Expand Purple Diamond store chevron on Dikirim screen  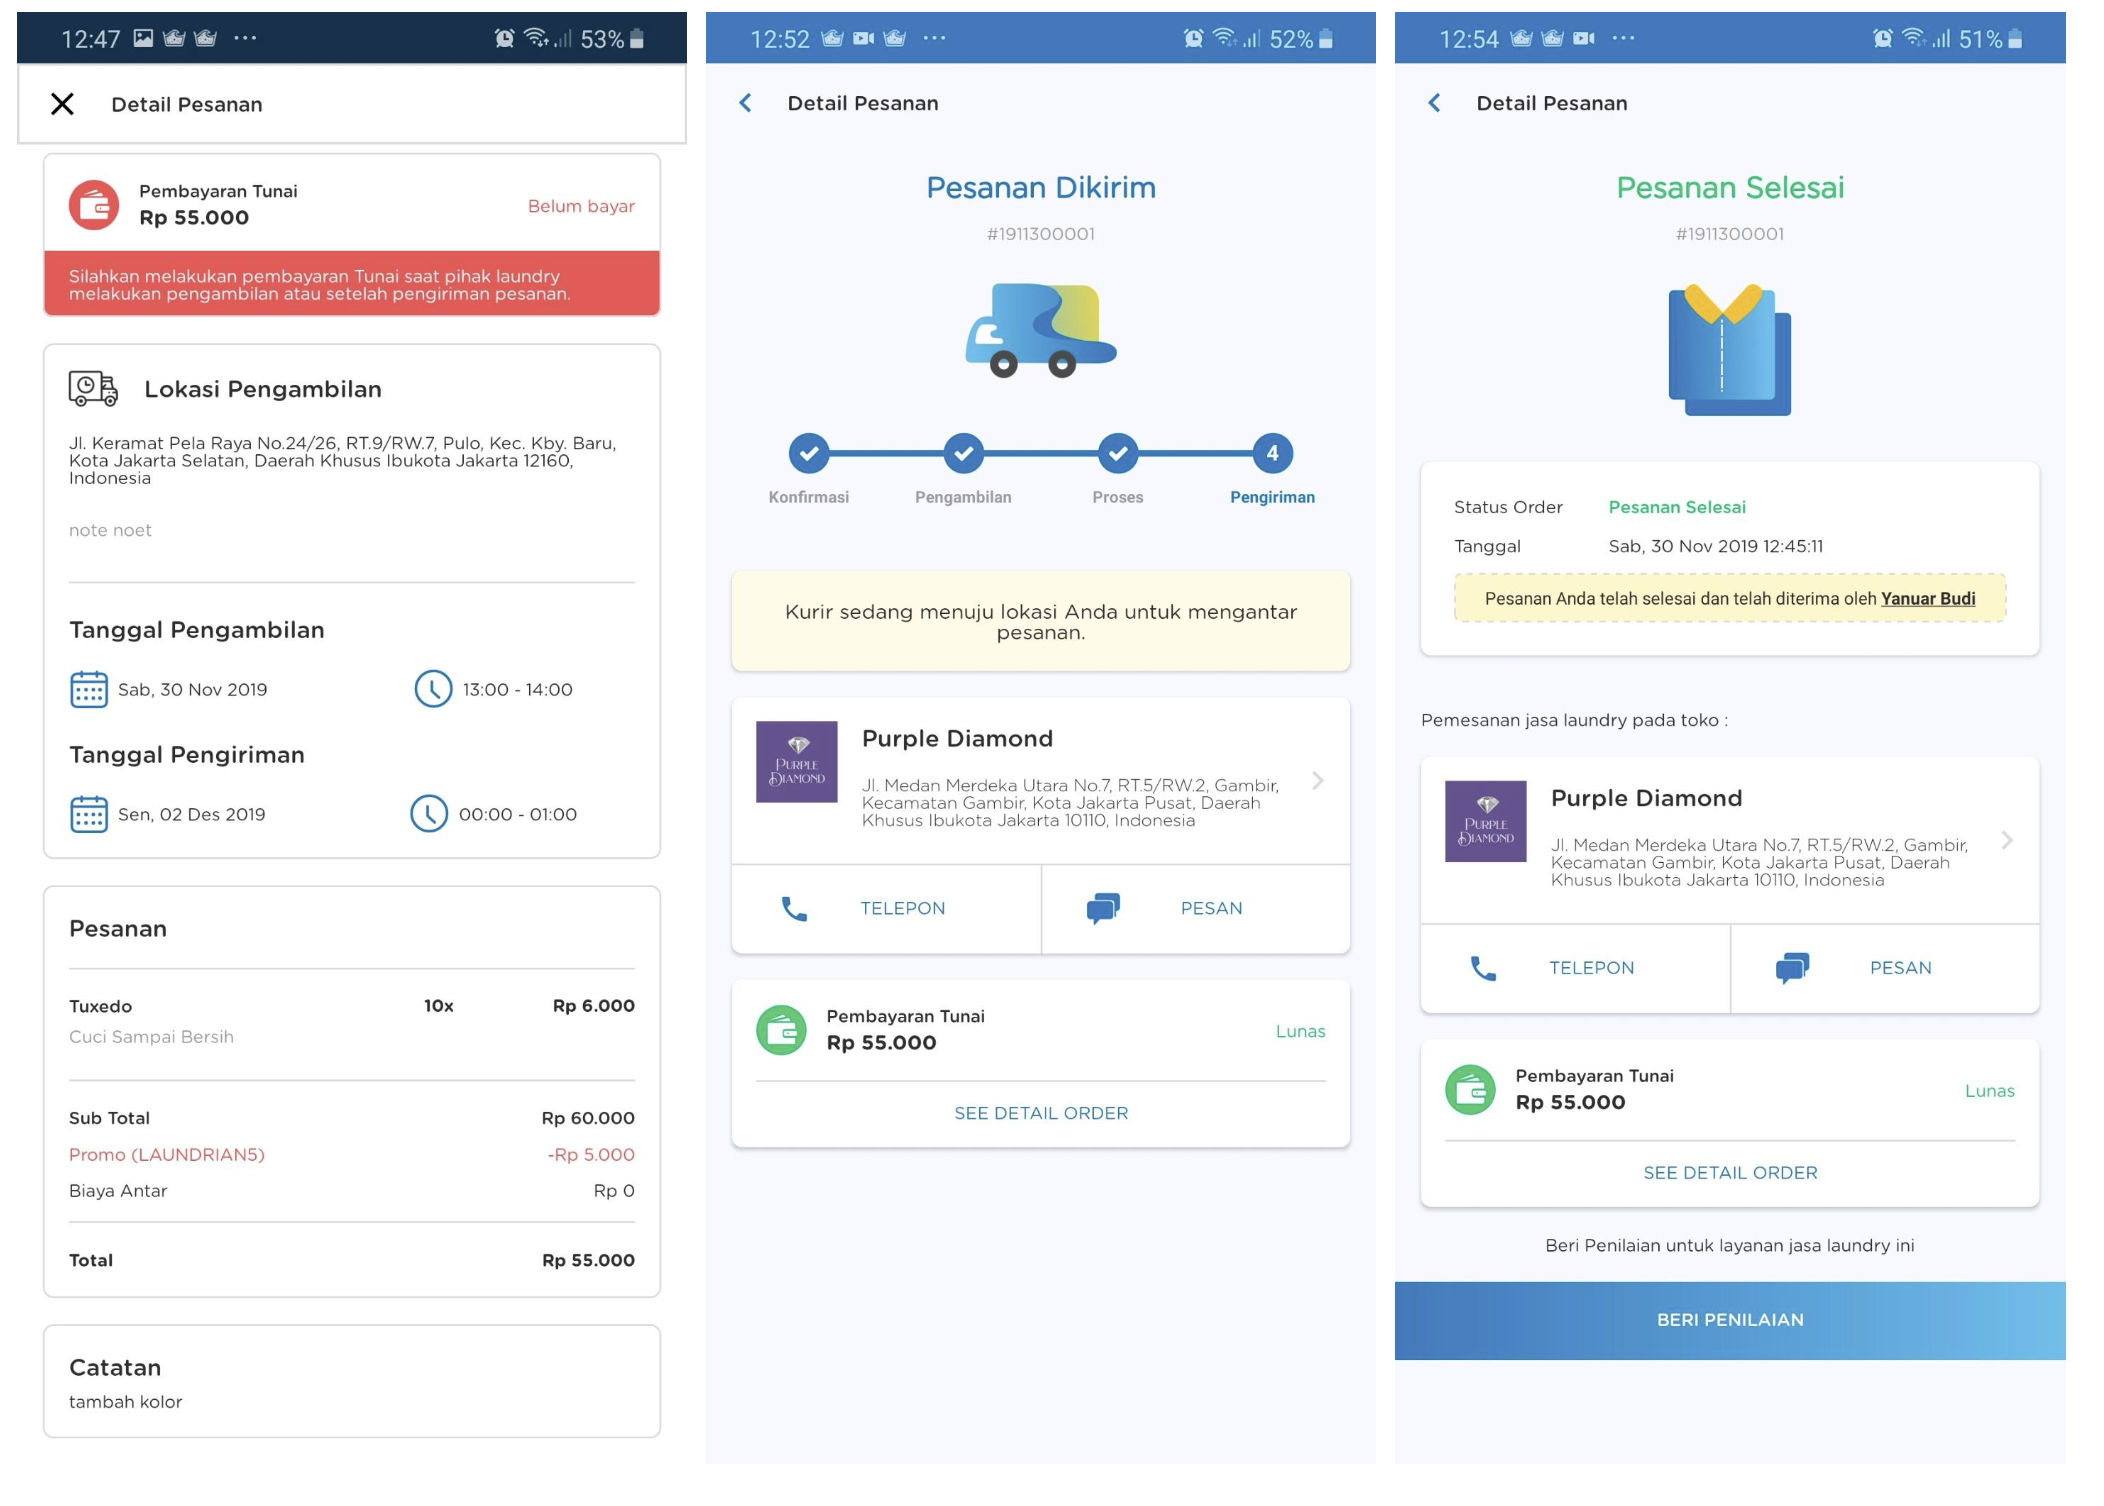coord(1318,780)
